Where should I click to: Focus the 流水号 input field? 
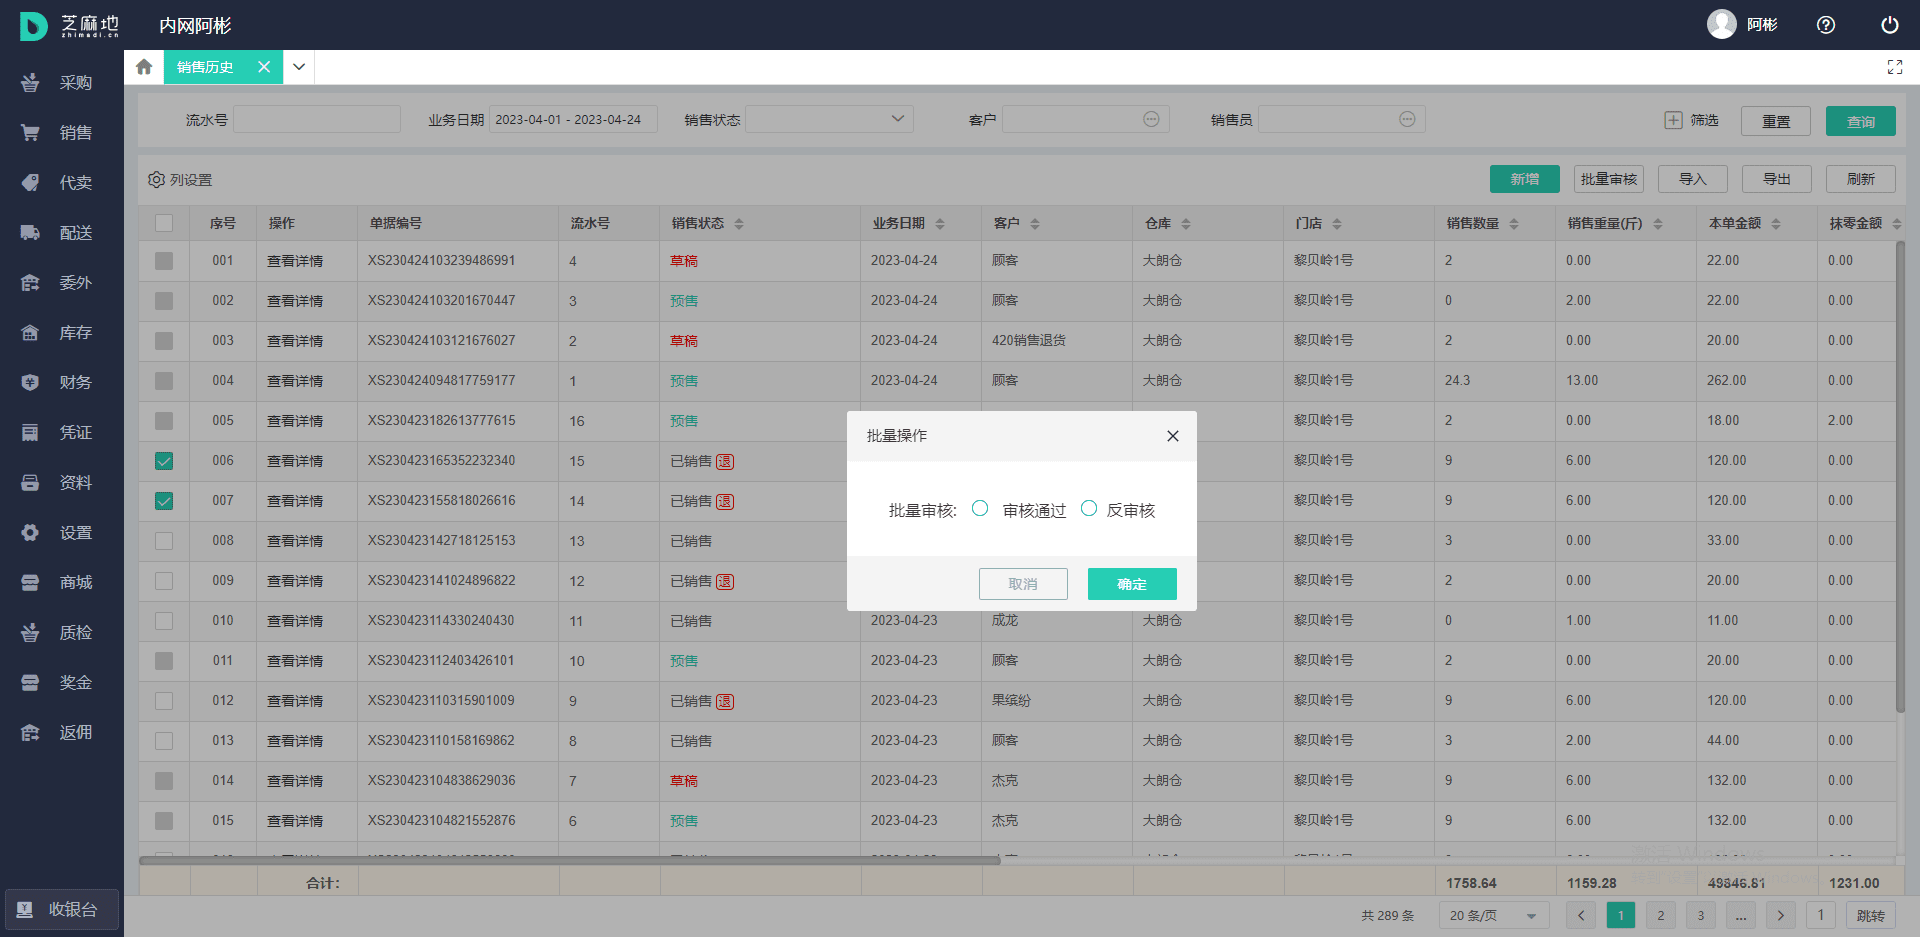(x=317, y=119)
